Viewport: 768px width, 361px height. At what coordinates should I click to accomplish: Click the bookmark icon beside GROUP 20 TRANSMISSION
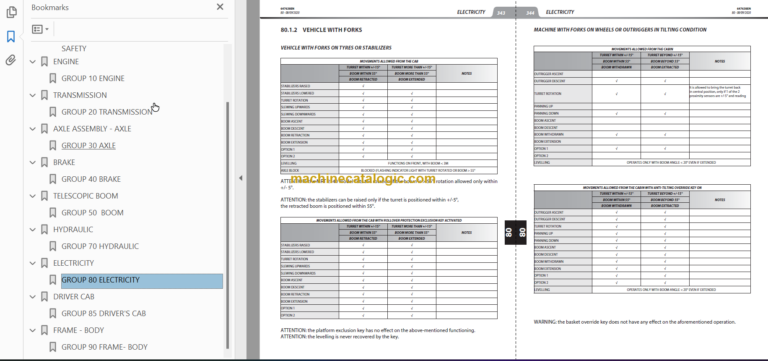[53, 112]
